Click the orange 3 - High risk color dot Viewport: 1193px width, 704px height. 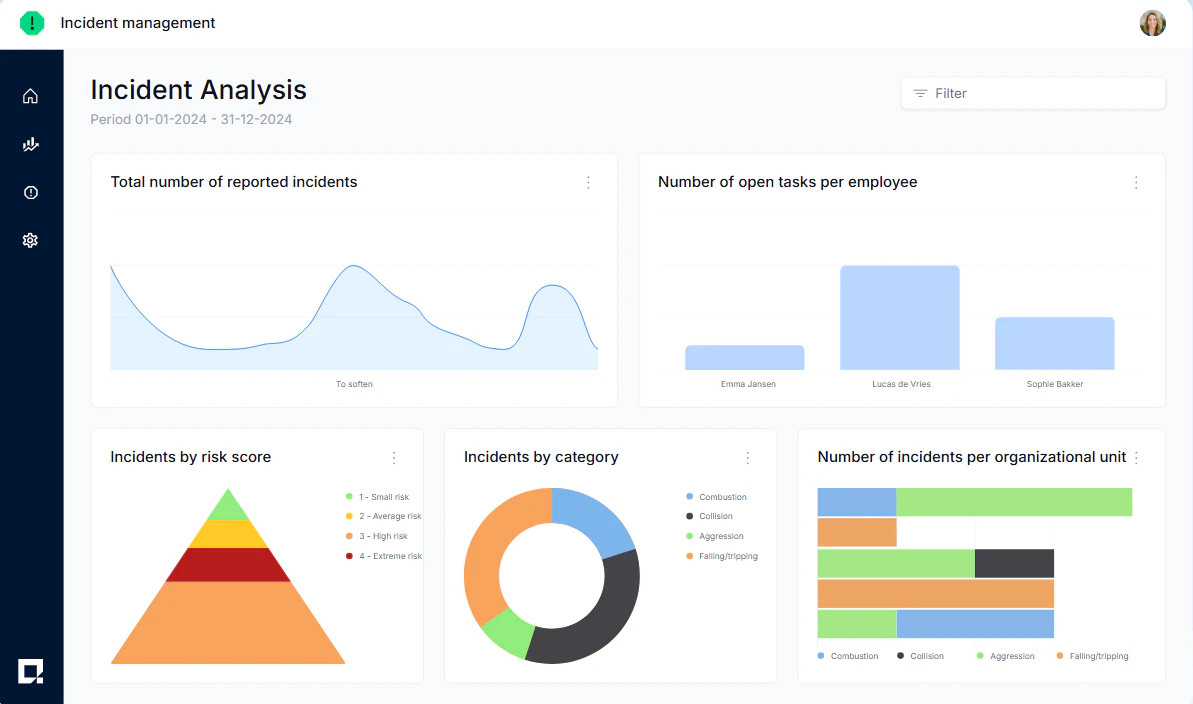coord(350,536)
